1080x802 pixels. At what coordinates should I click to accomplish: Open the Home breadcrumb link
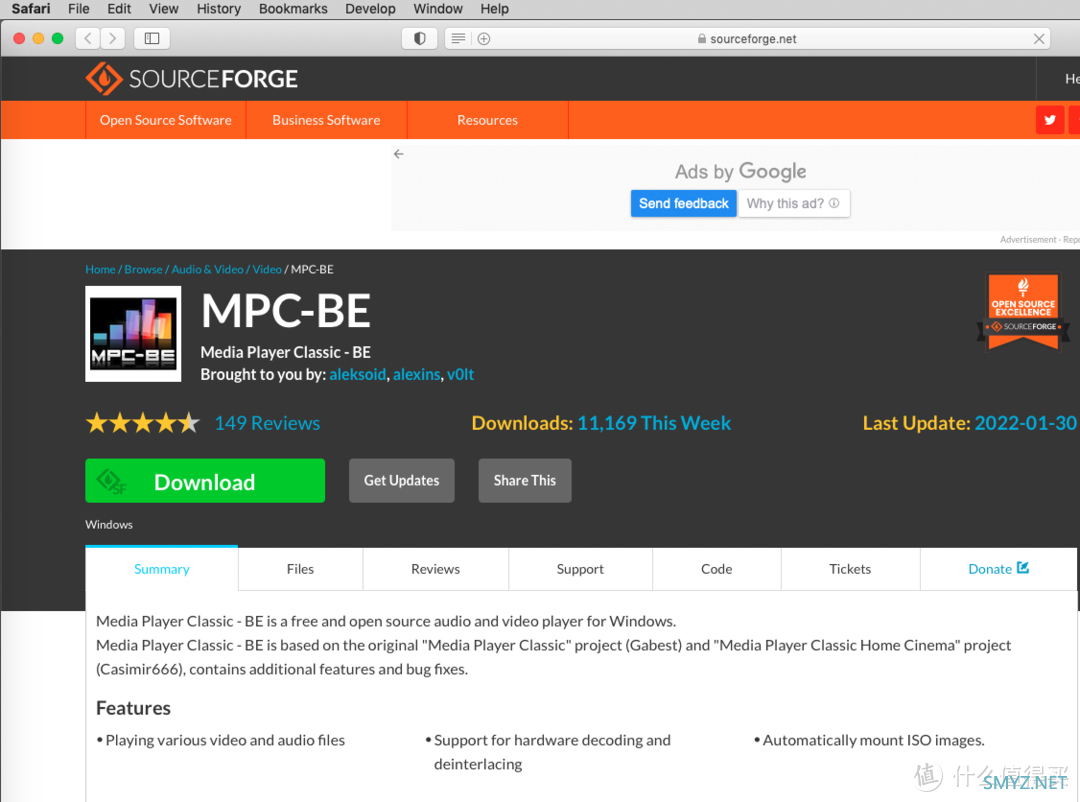point(100,269)
